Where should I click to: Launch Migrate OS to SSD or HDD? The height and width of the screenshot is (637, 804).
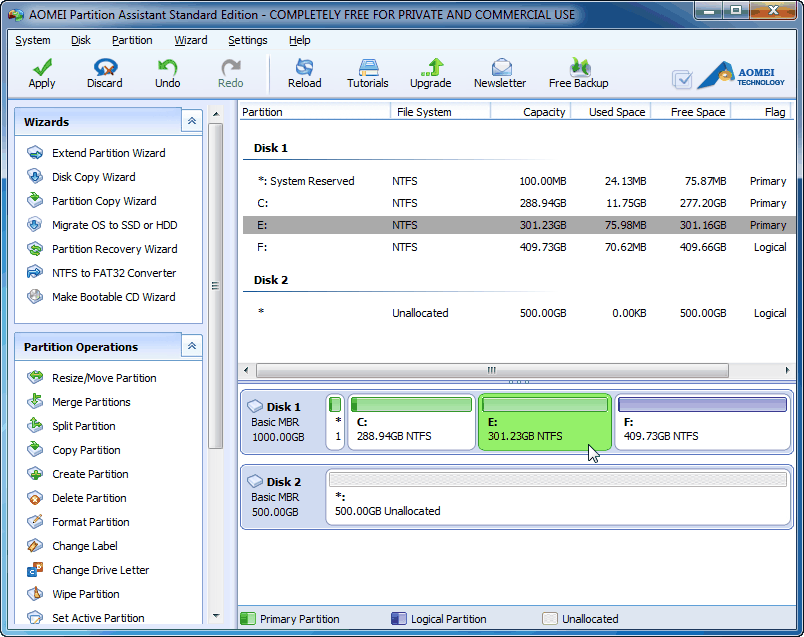pyautogui.click(x=114, y=225)
